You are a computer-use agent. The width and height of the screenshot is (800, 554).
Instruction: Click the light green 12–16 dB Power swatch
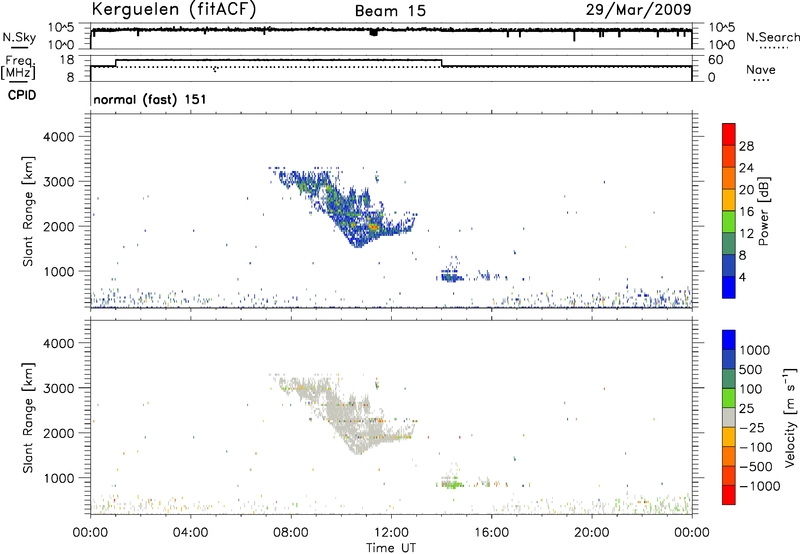tap(729, 221)
